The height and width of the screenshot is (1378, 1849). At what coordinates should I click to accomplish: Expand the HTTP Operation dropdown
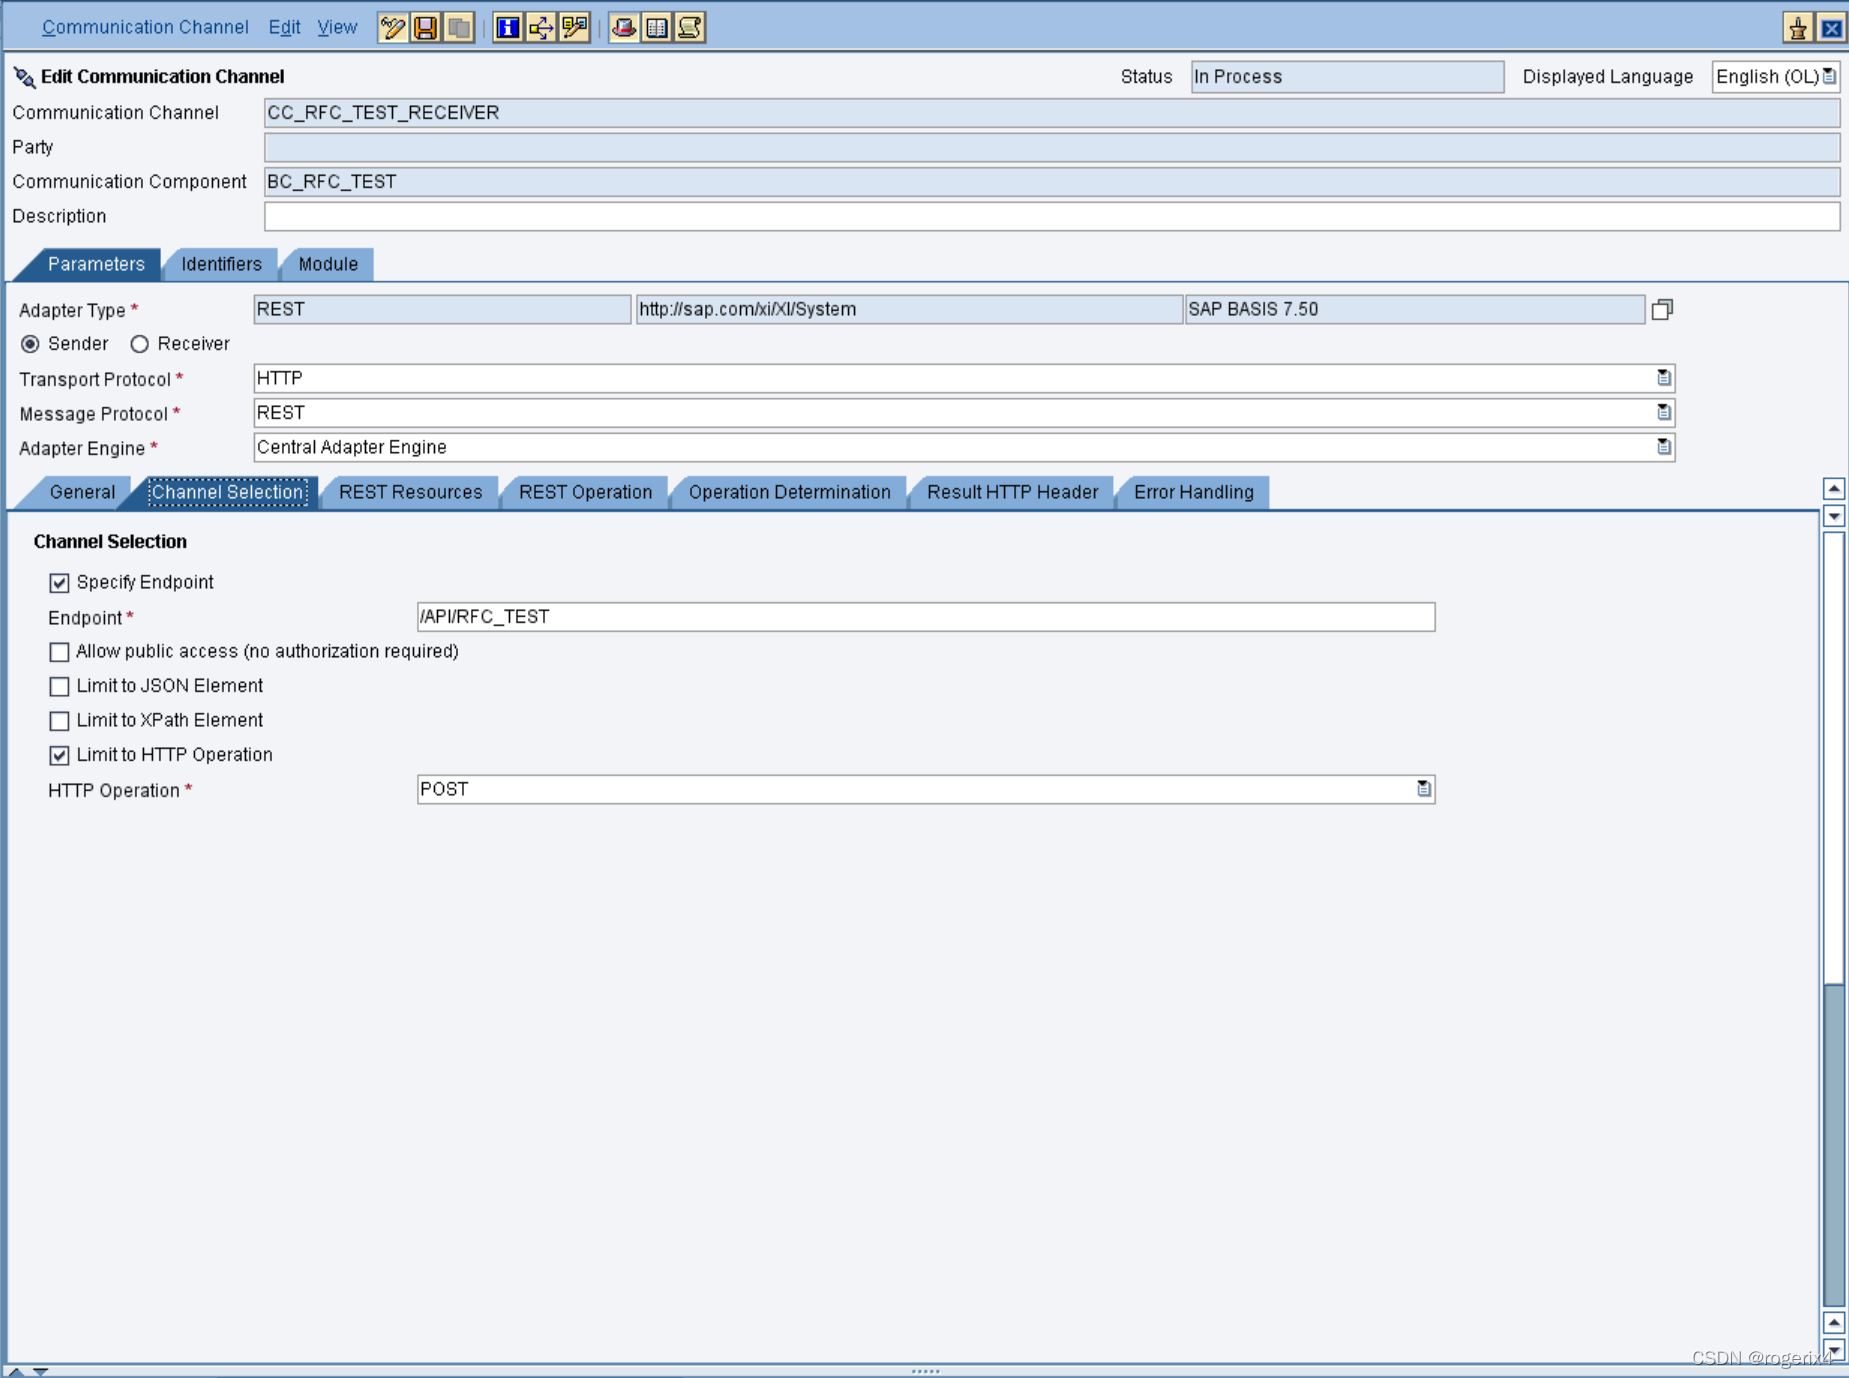[x=1423, y=789]
